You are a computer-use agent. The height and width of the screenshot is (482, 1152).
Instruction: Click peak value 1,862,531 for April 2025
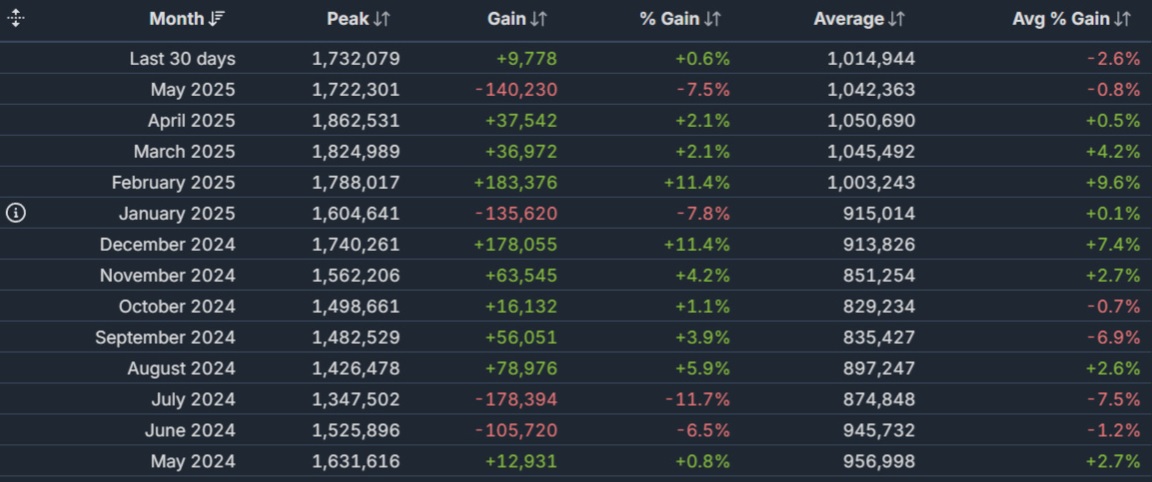tap(355, 121)
